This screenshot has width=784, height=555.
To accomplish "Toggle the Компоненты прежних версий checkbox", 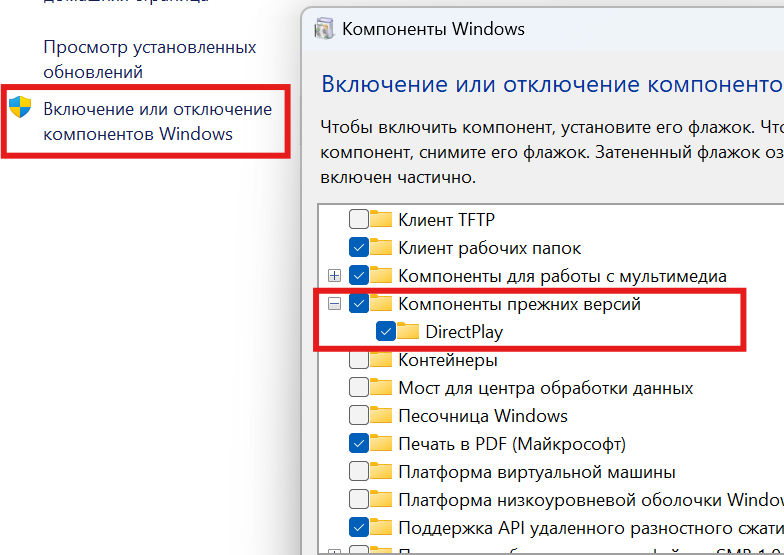I will coord(358,304).
